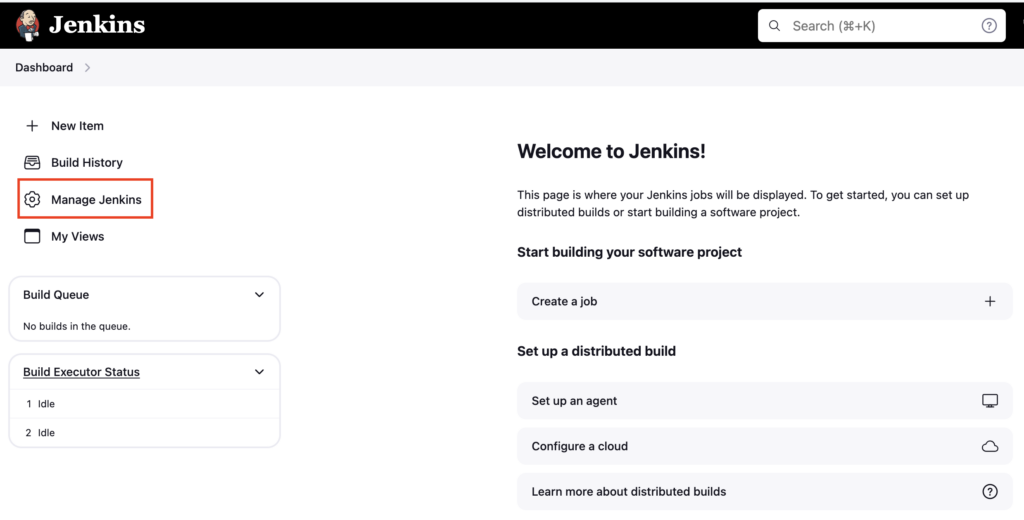Open New Item link
Image resolution: width=1024 pixels, height=520 pixels.
click(x=77, y=125)
